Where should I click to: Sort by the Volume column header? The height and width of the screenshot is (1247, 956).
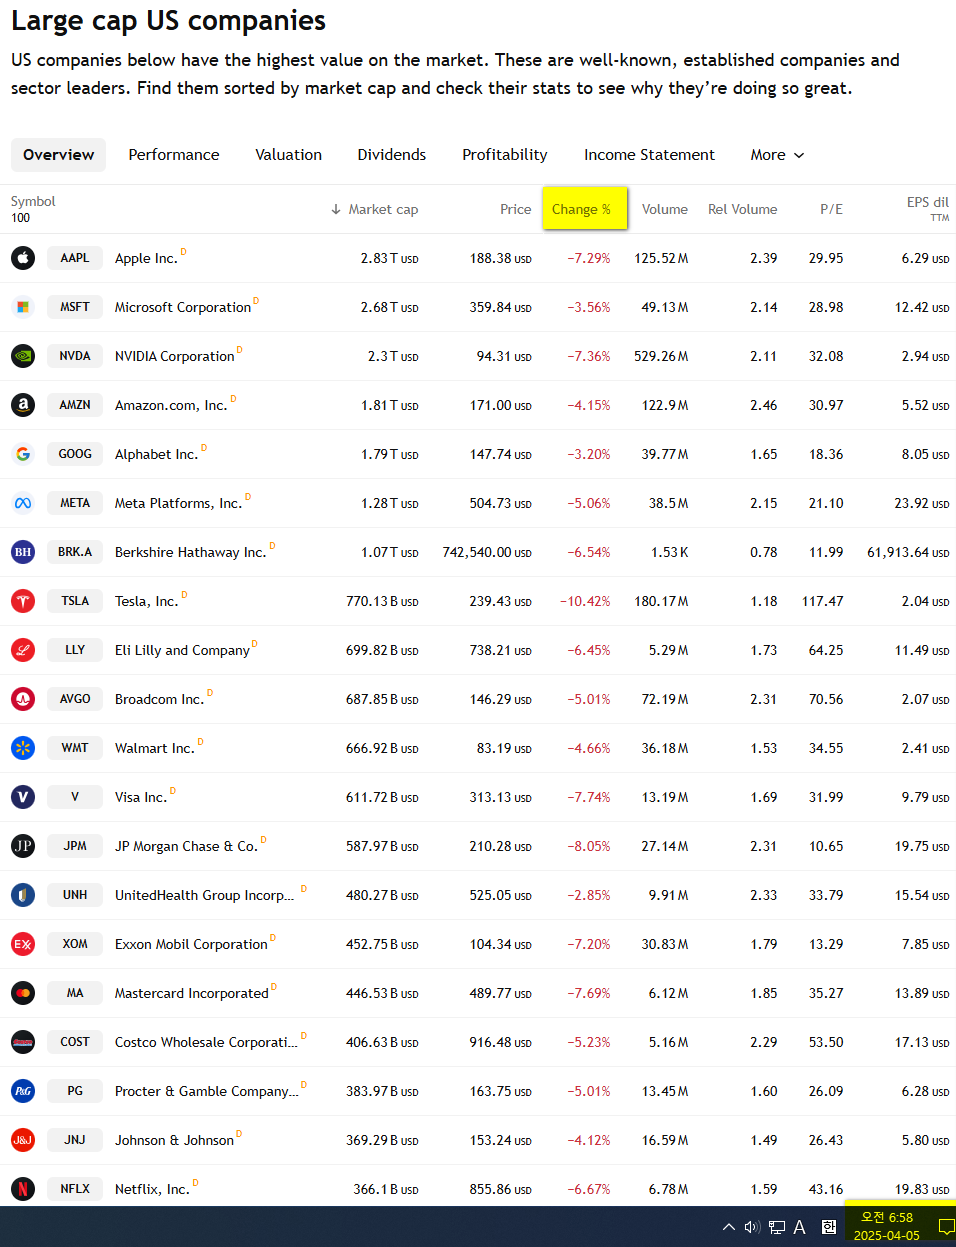[665, 209]
